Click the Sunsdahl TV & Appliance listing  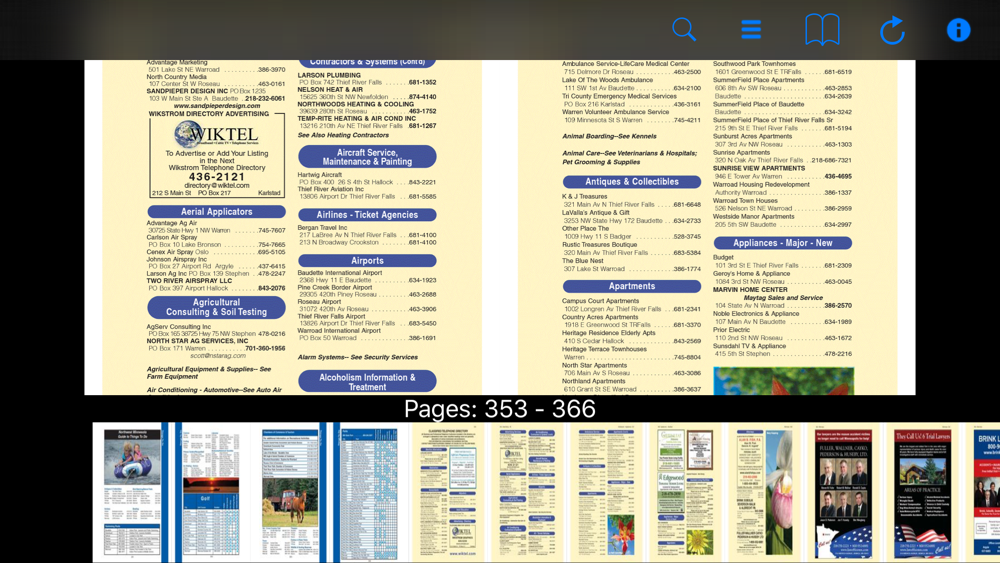pos(782,350)
